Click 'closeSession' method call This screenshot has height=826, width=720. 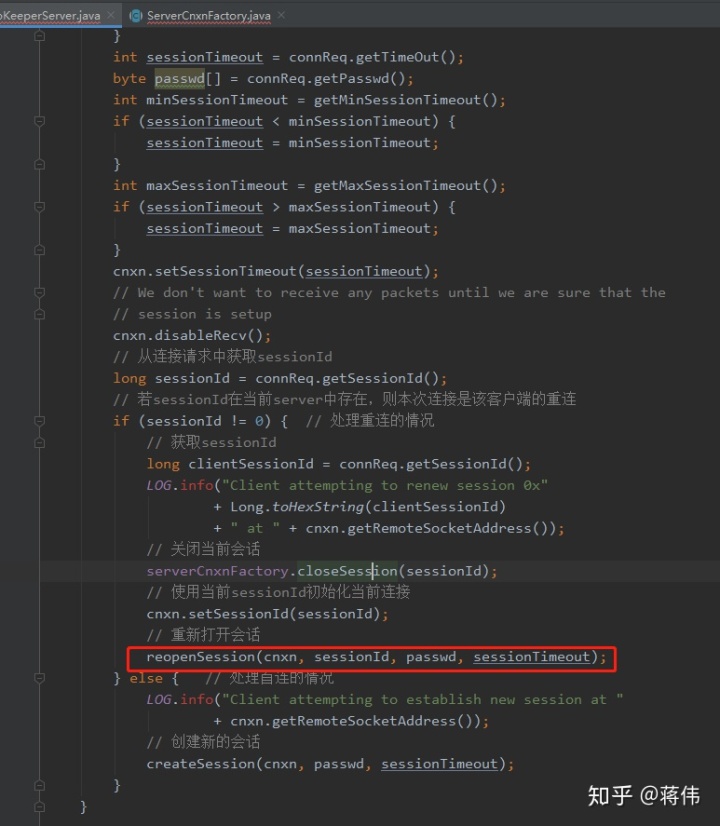point(347,571)
